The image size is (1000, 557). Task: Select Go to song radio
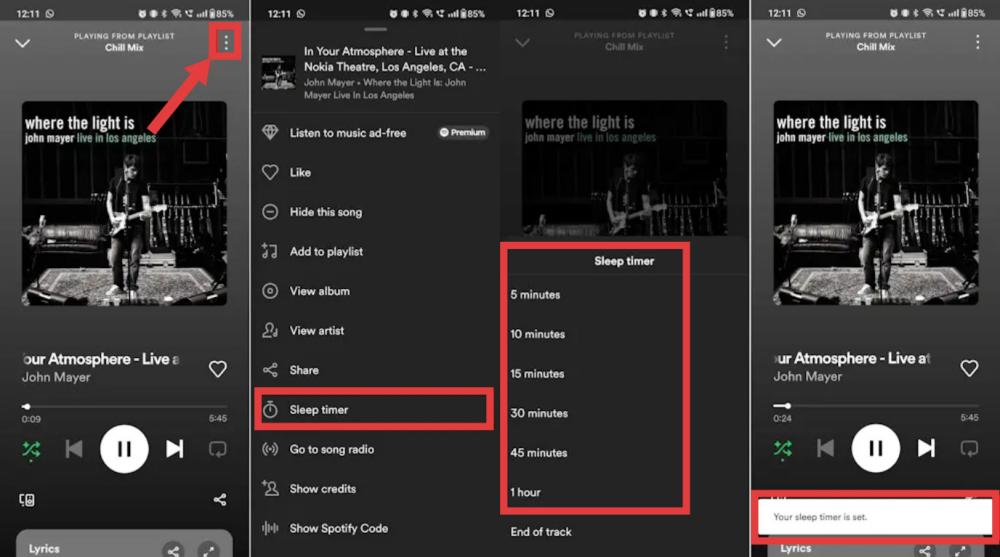tap(374, 449)
